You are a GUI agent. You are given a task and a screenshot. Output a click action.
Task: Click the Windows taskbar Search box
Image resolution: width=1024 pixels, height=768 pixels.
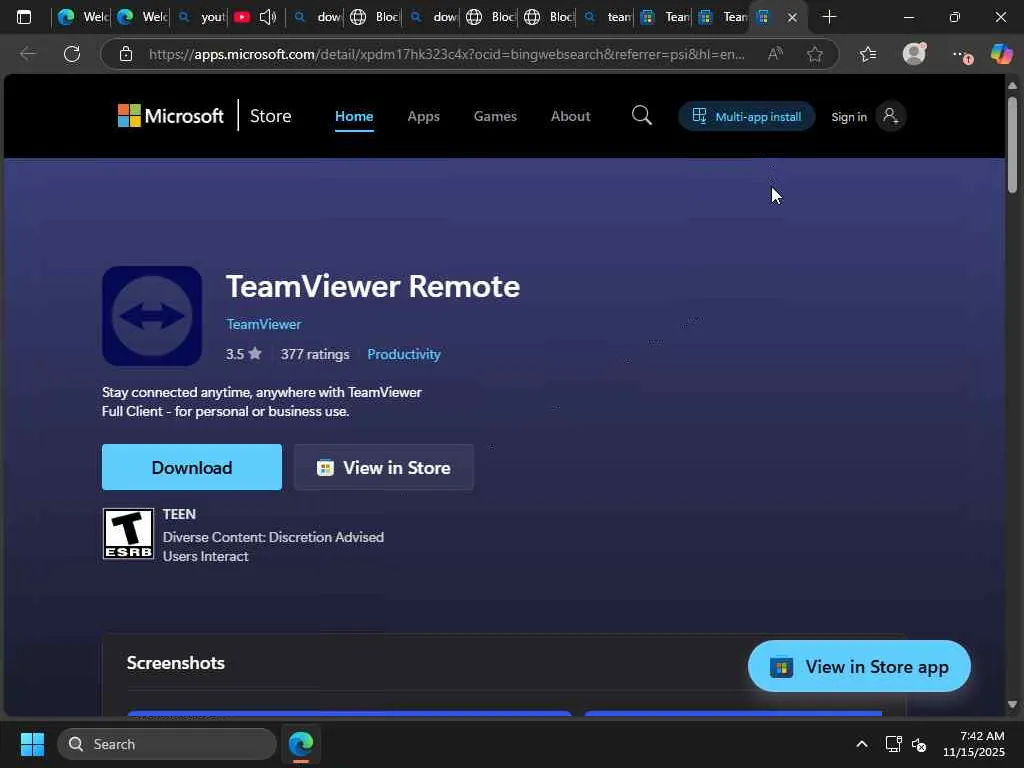(x=167, y=744)
